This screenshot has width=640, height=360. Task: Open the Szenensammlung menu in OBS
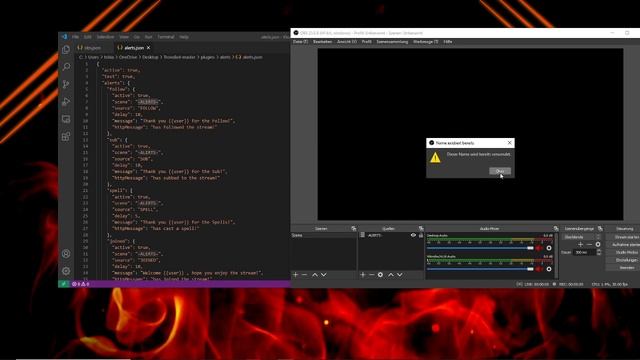coord(392,42)
